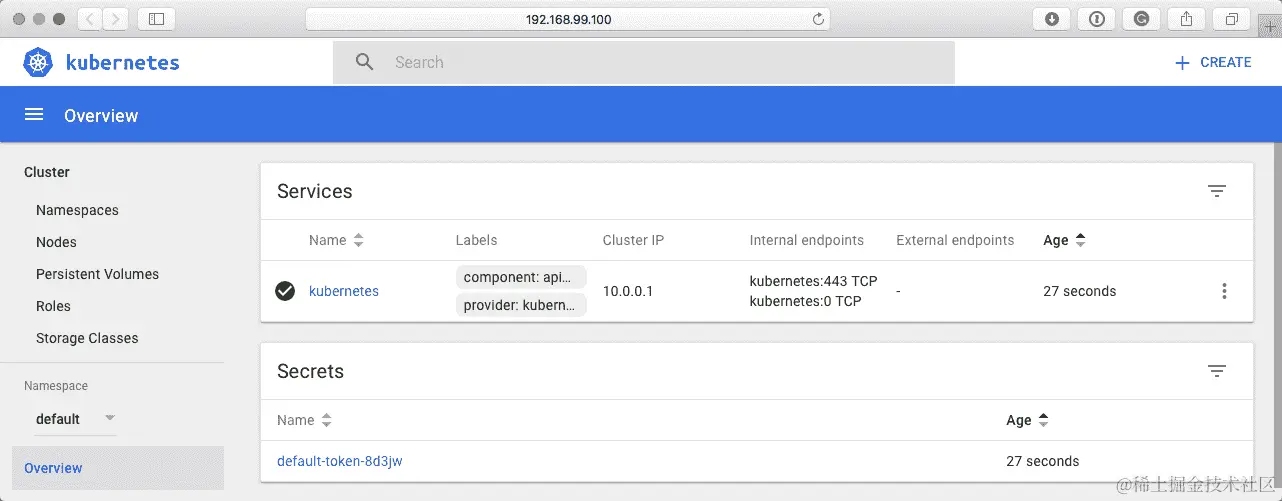Sort Secrets by Age column
The image size is (1282, 501).
coord(1028,420)
